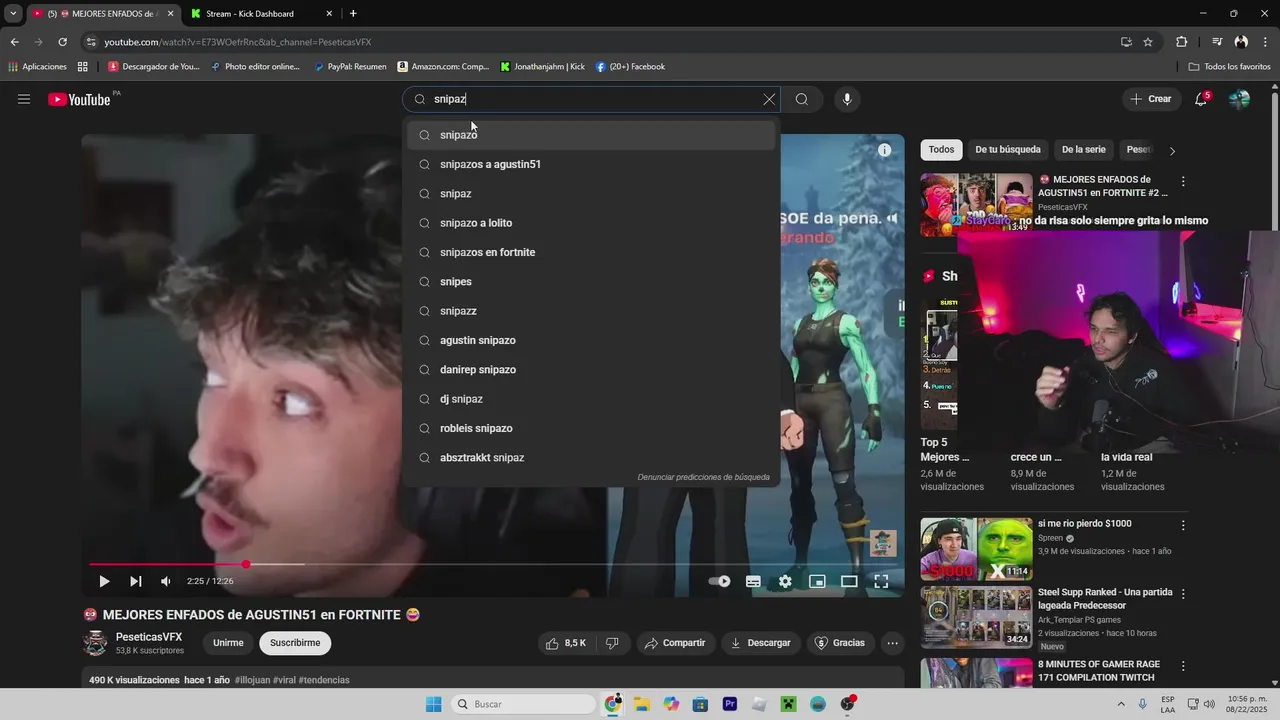Choose the "snipazo a lolito" suggestion
This screenshot has width=1280, height=720.
coord(591,223)
